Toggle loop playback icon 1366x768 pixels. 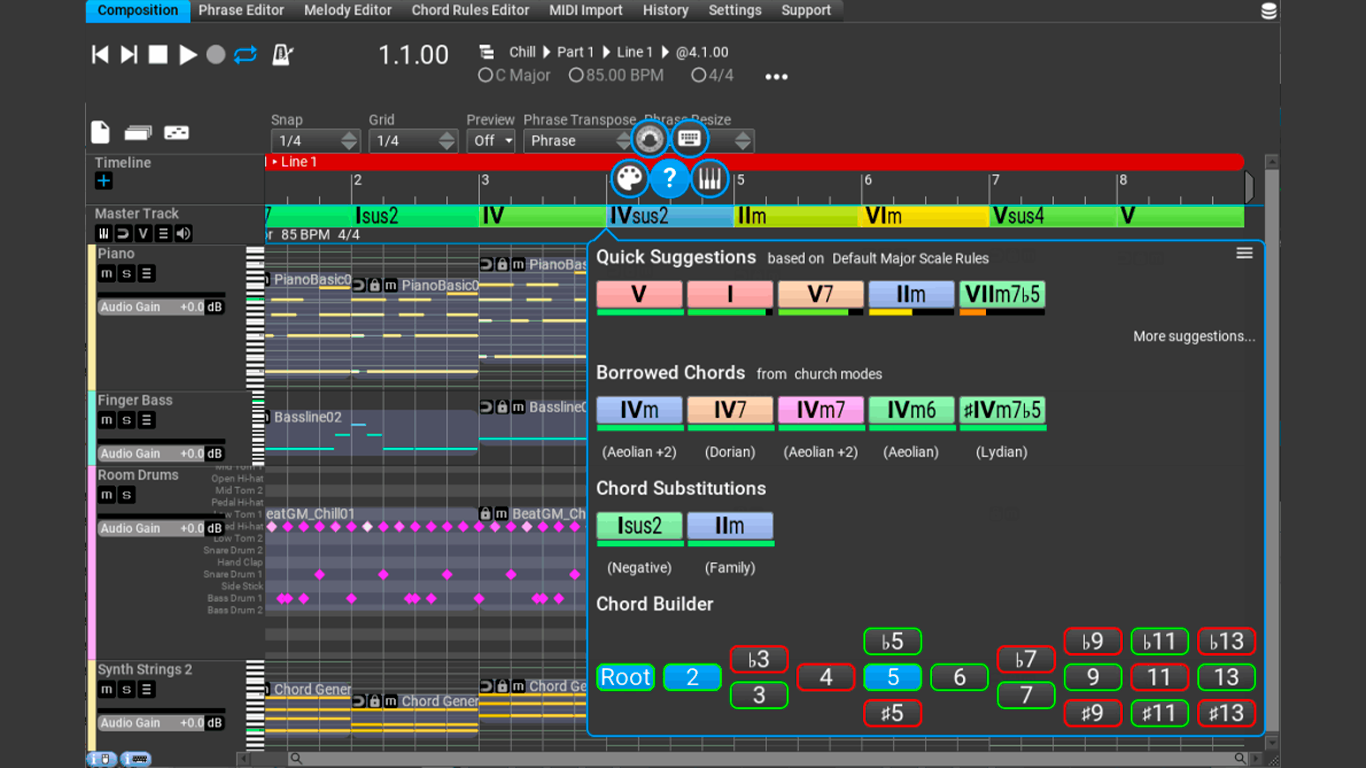coord(245,55)
